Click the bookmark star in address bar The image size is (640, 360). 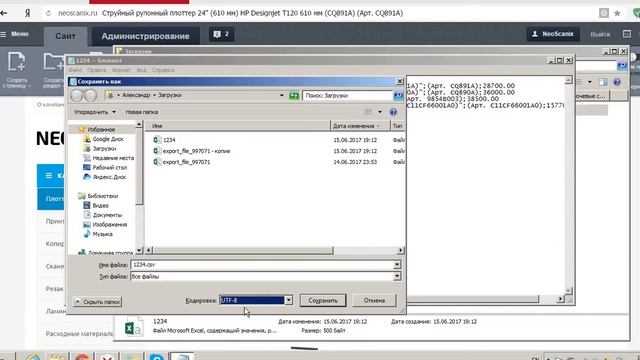[x=617, y=13]
